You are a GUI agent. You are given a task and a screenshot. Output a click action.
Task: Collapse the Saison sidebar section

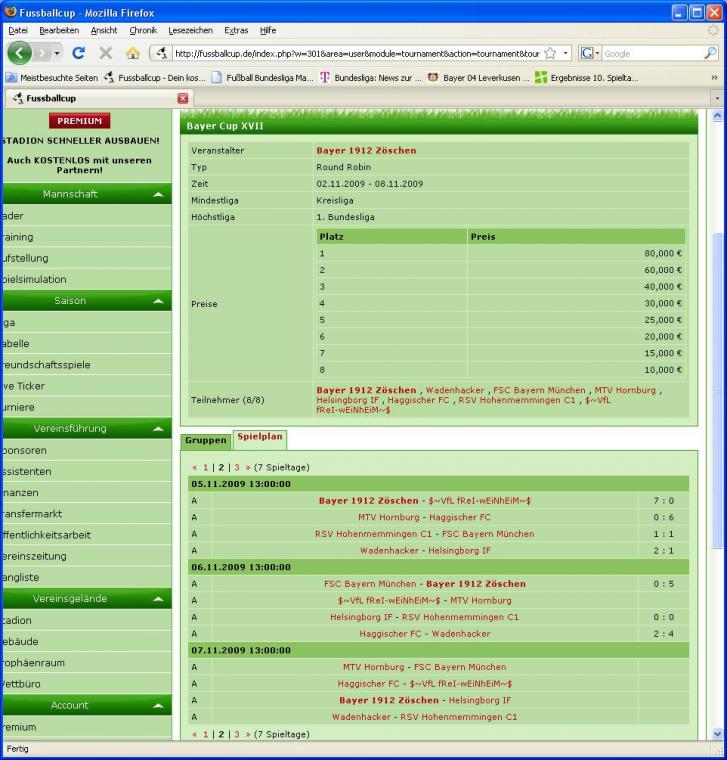(159, 301)
